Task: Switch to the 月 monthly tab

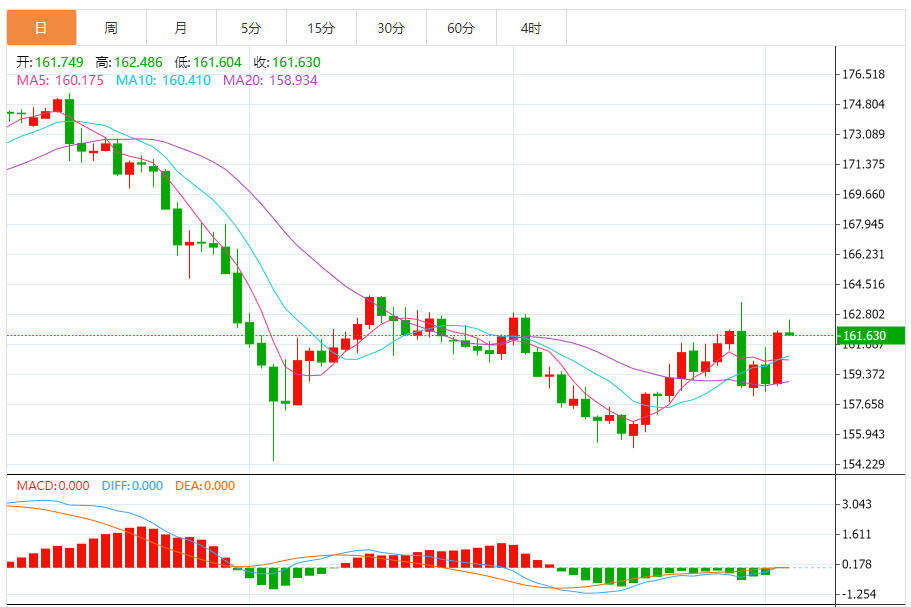Action: pos(181,27)
